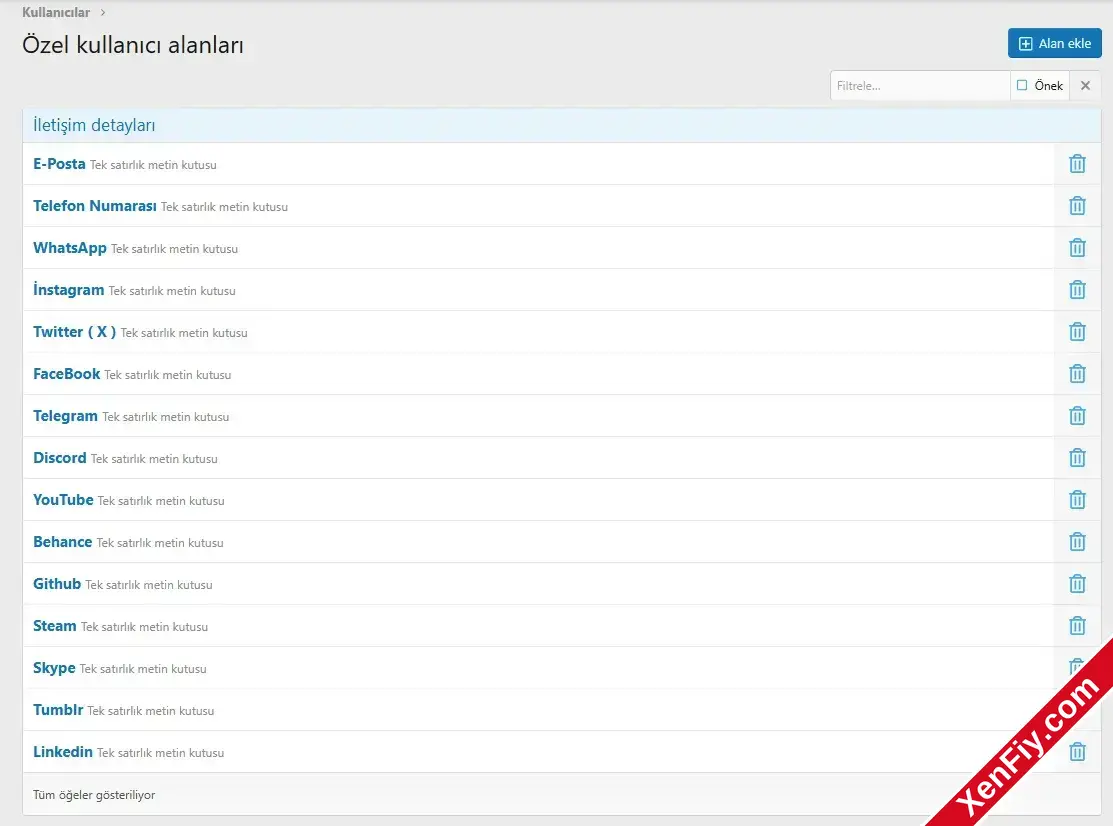Remove the İnstagram field using trash icon
1113x826 pixels.
[1077, 290]
